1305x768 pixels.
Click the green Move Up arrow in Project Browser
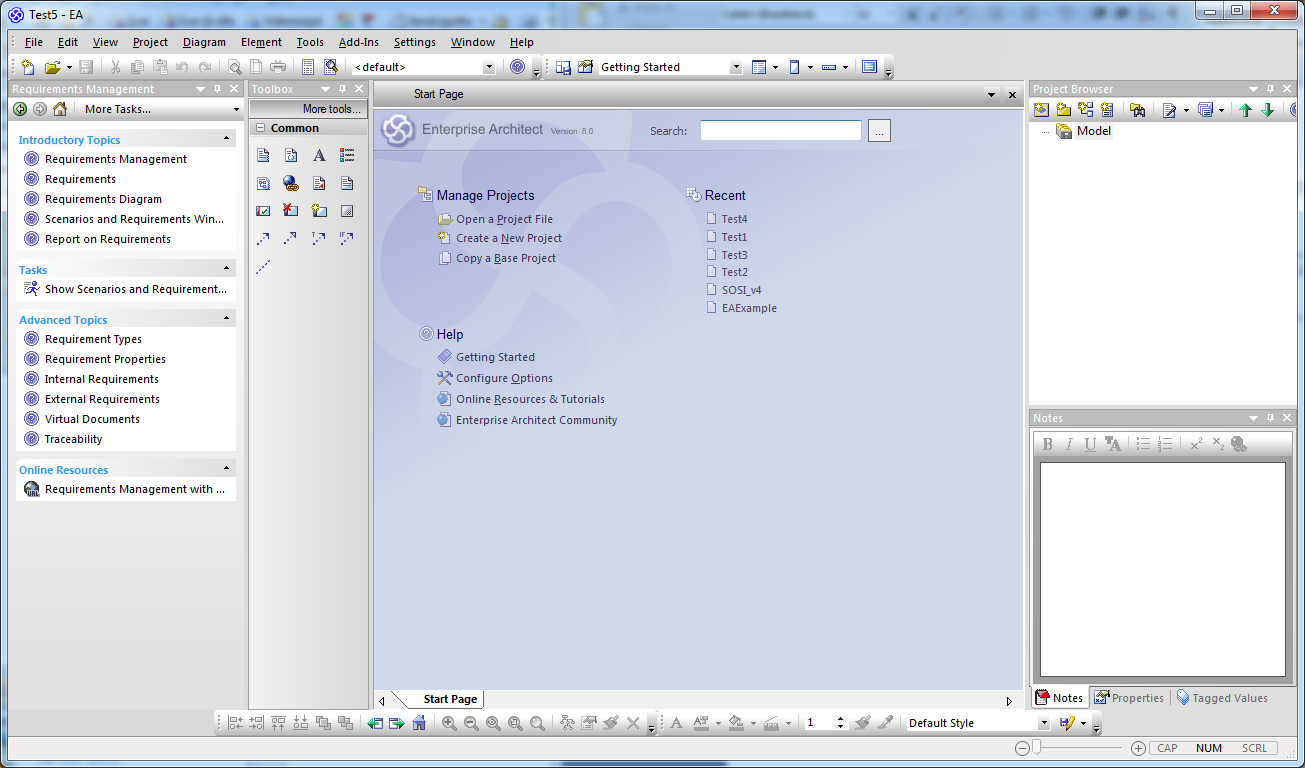(x=1245, y=109)
